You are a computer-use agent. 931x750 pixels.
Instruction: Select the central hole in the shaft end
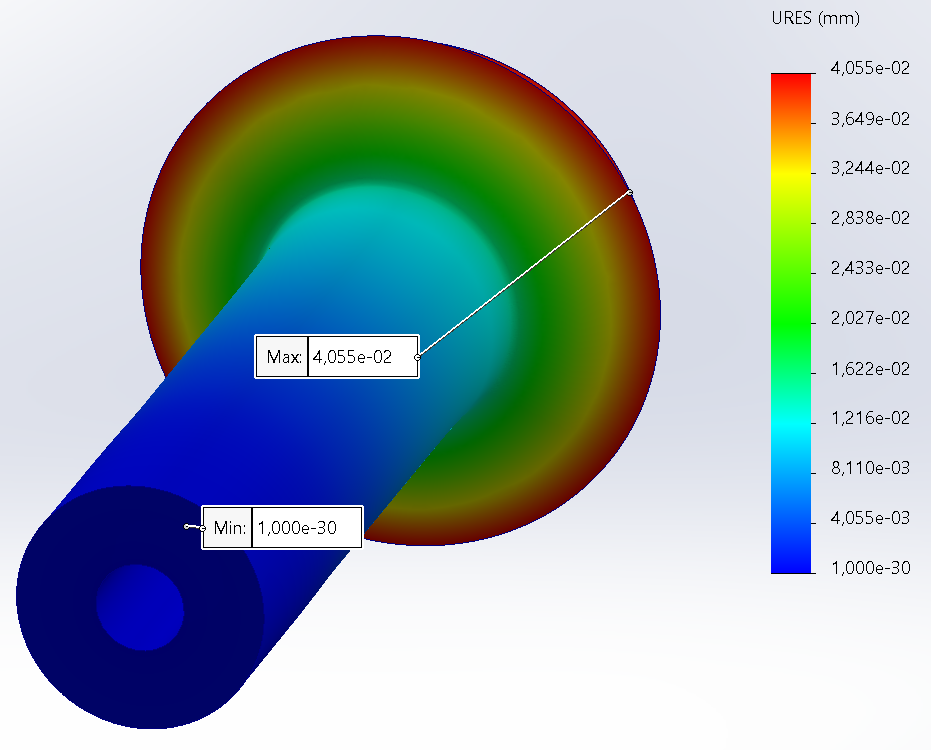tap(140, 606)
